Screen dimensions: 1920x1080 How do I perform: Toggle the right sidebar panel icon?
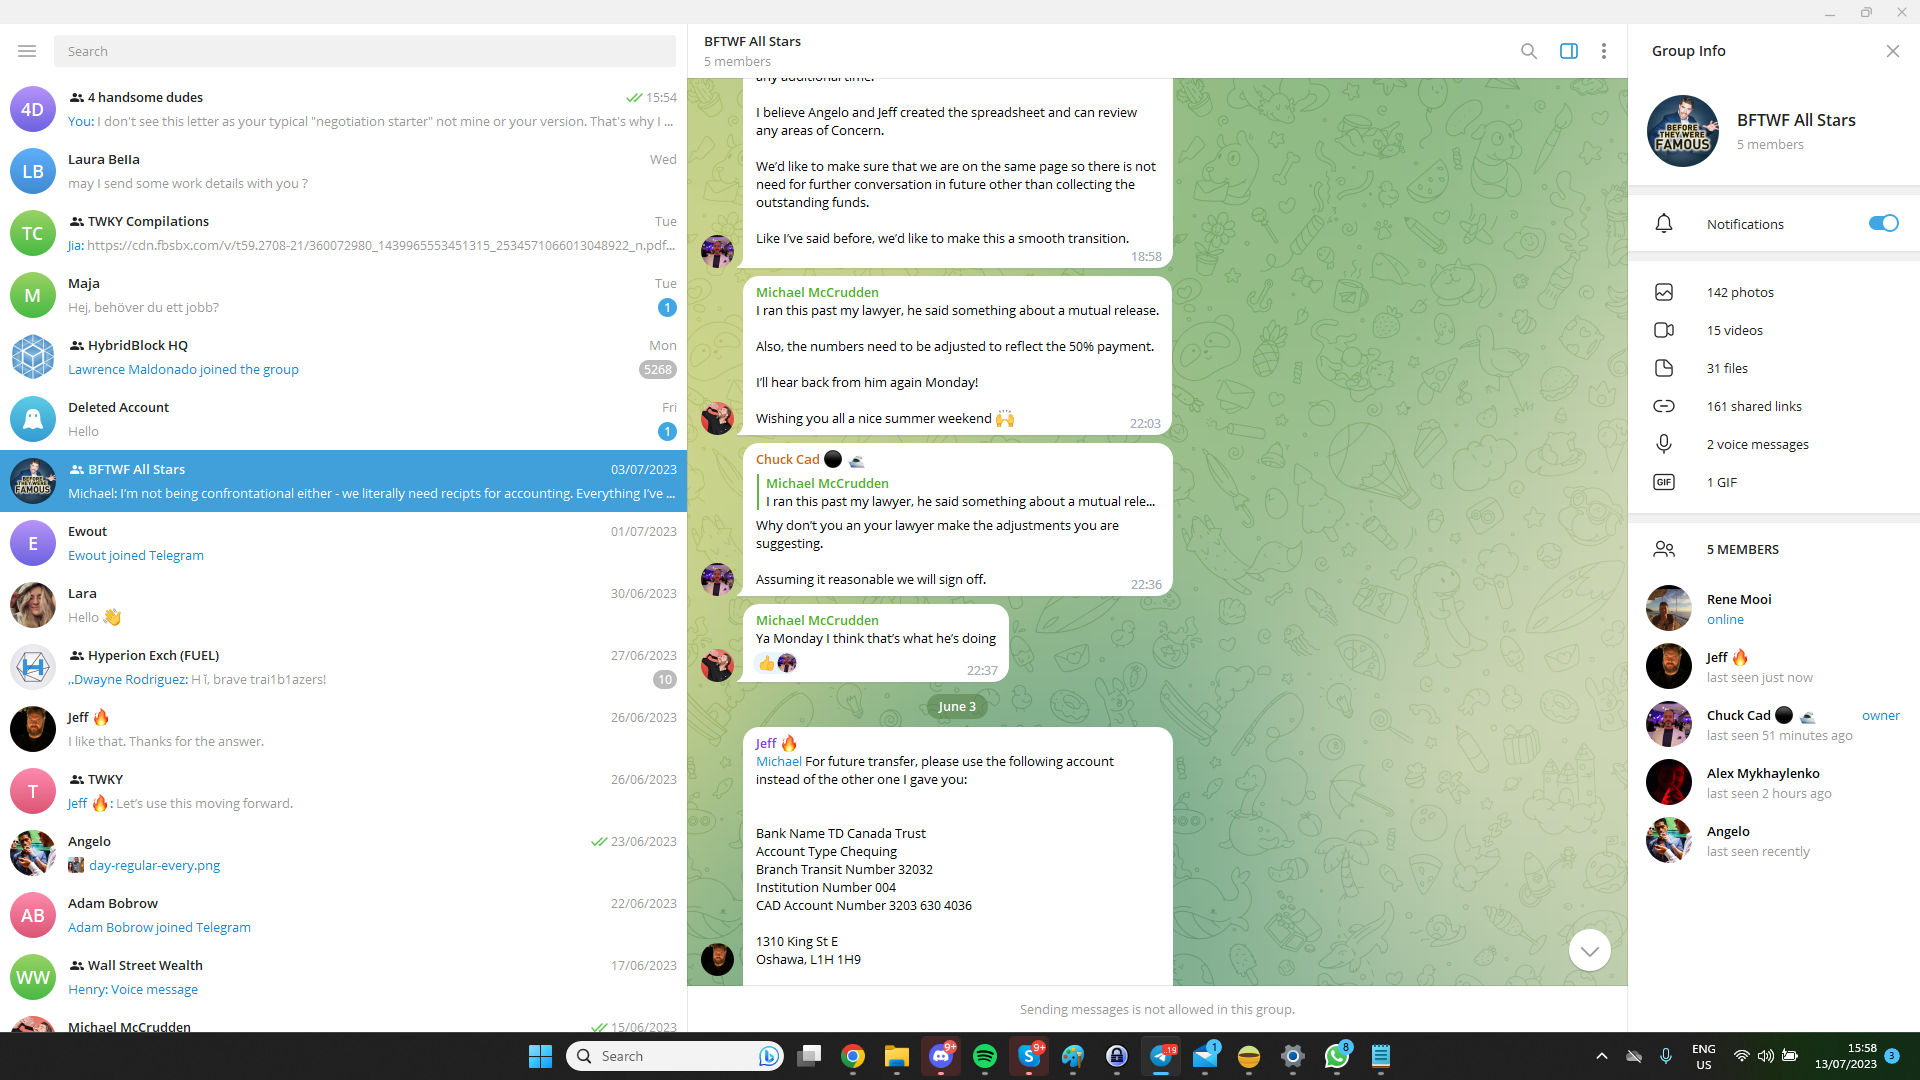pos(1568,51)
